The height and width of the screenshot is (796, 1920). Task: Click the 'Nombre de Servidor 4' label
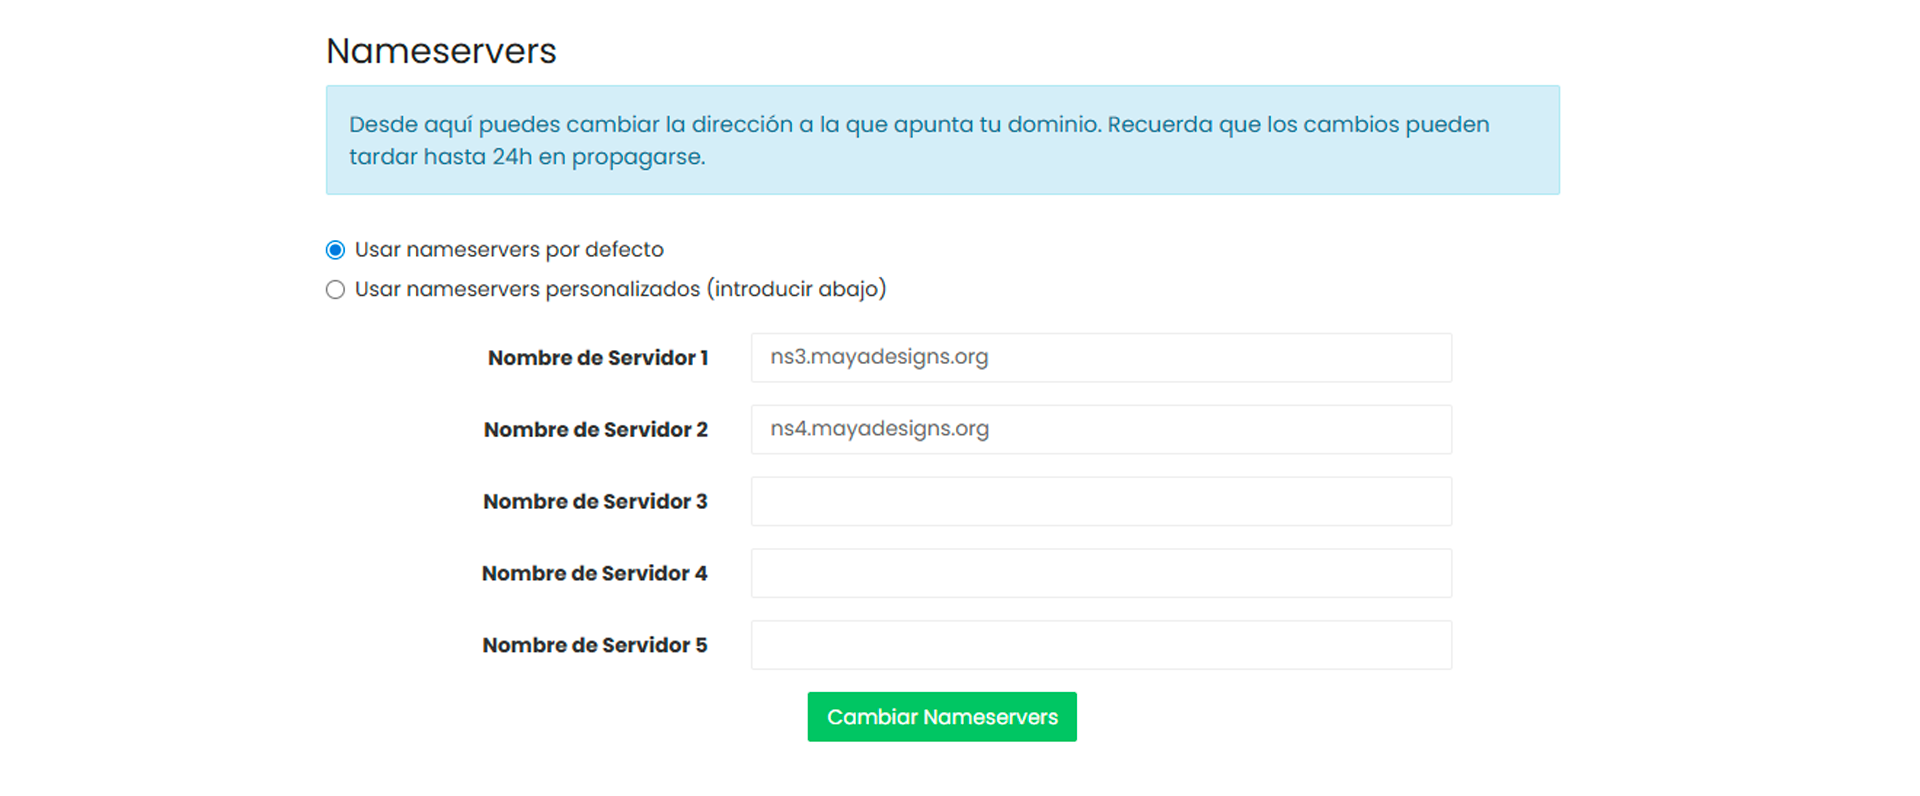click(x=594, y=574)
